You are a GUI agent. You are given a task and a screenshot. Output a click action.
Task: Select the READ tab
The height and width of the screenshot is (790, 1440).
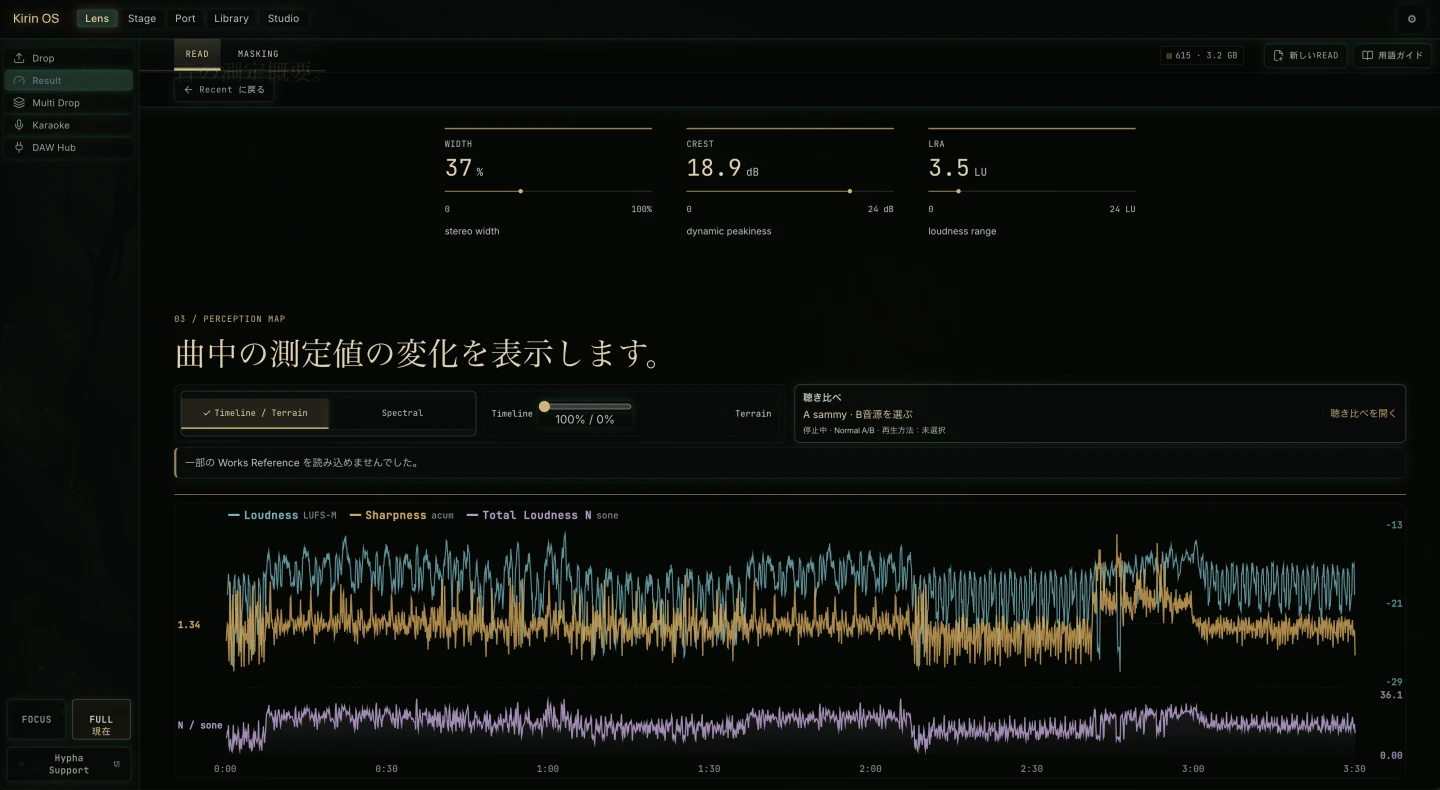point(197,54)
